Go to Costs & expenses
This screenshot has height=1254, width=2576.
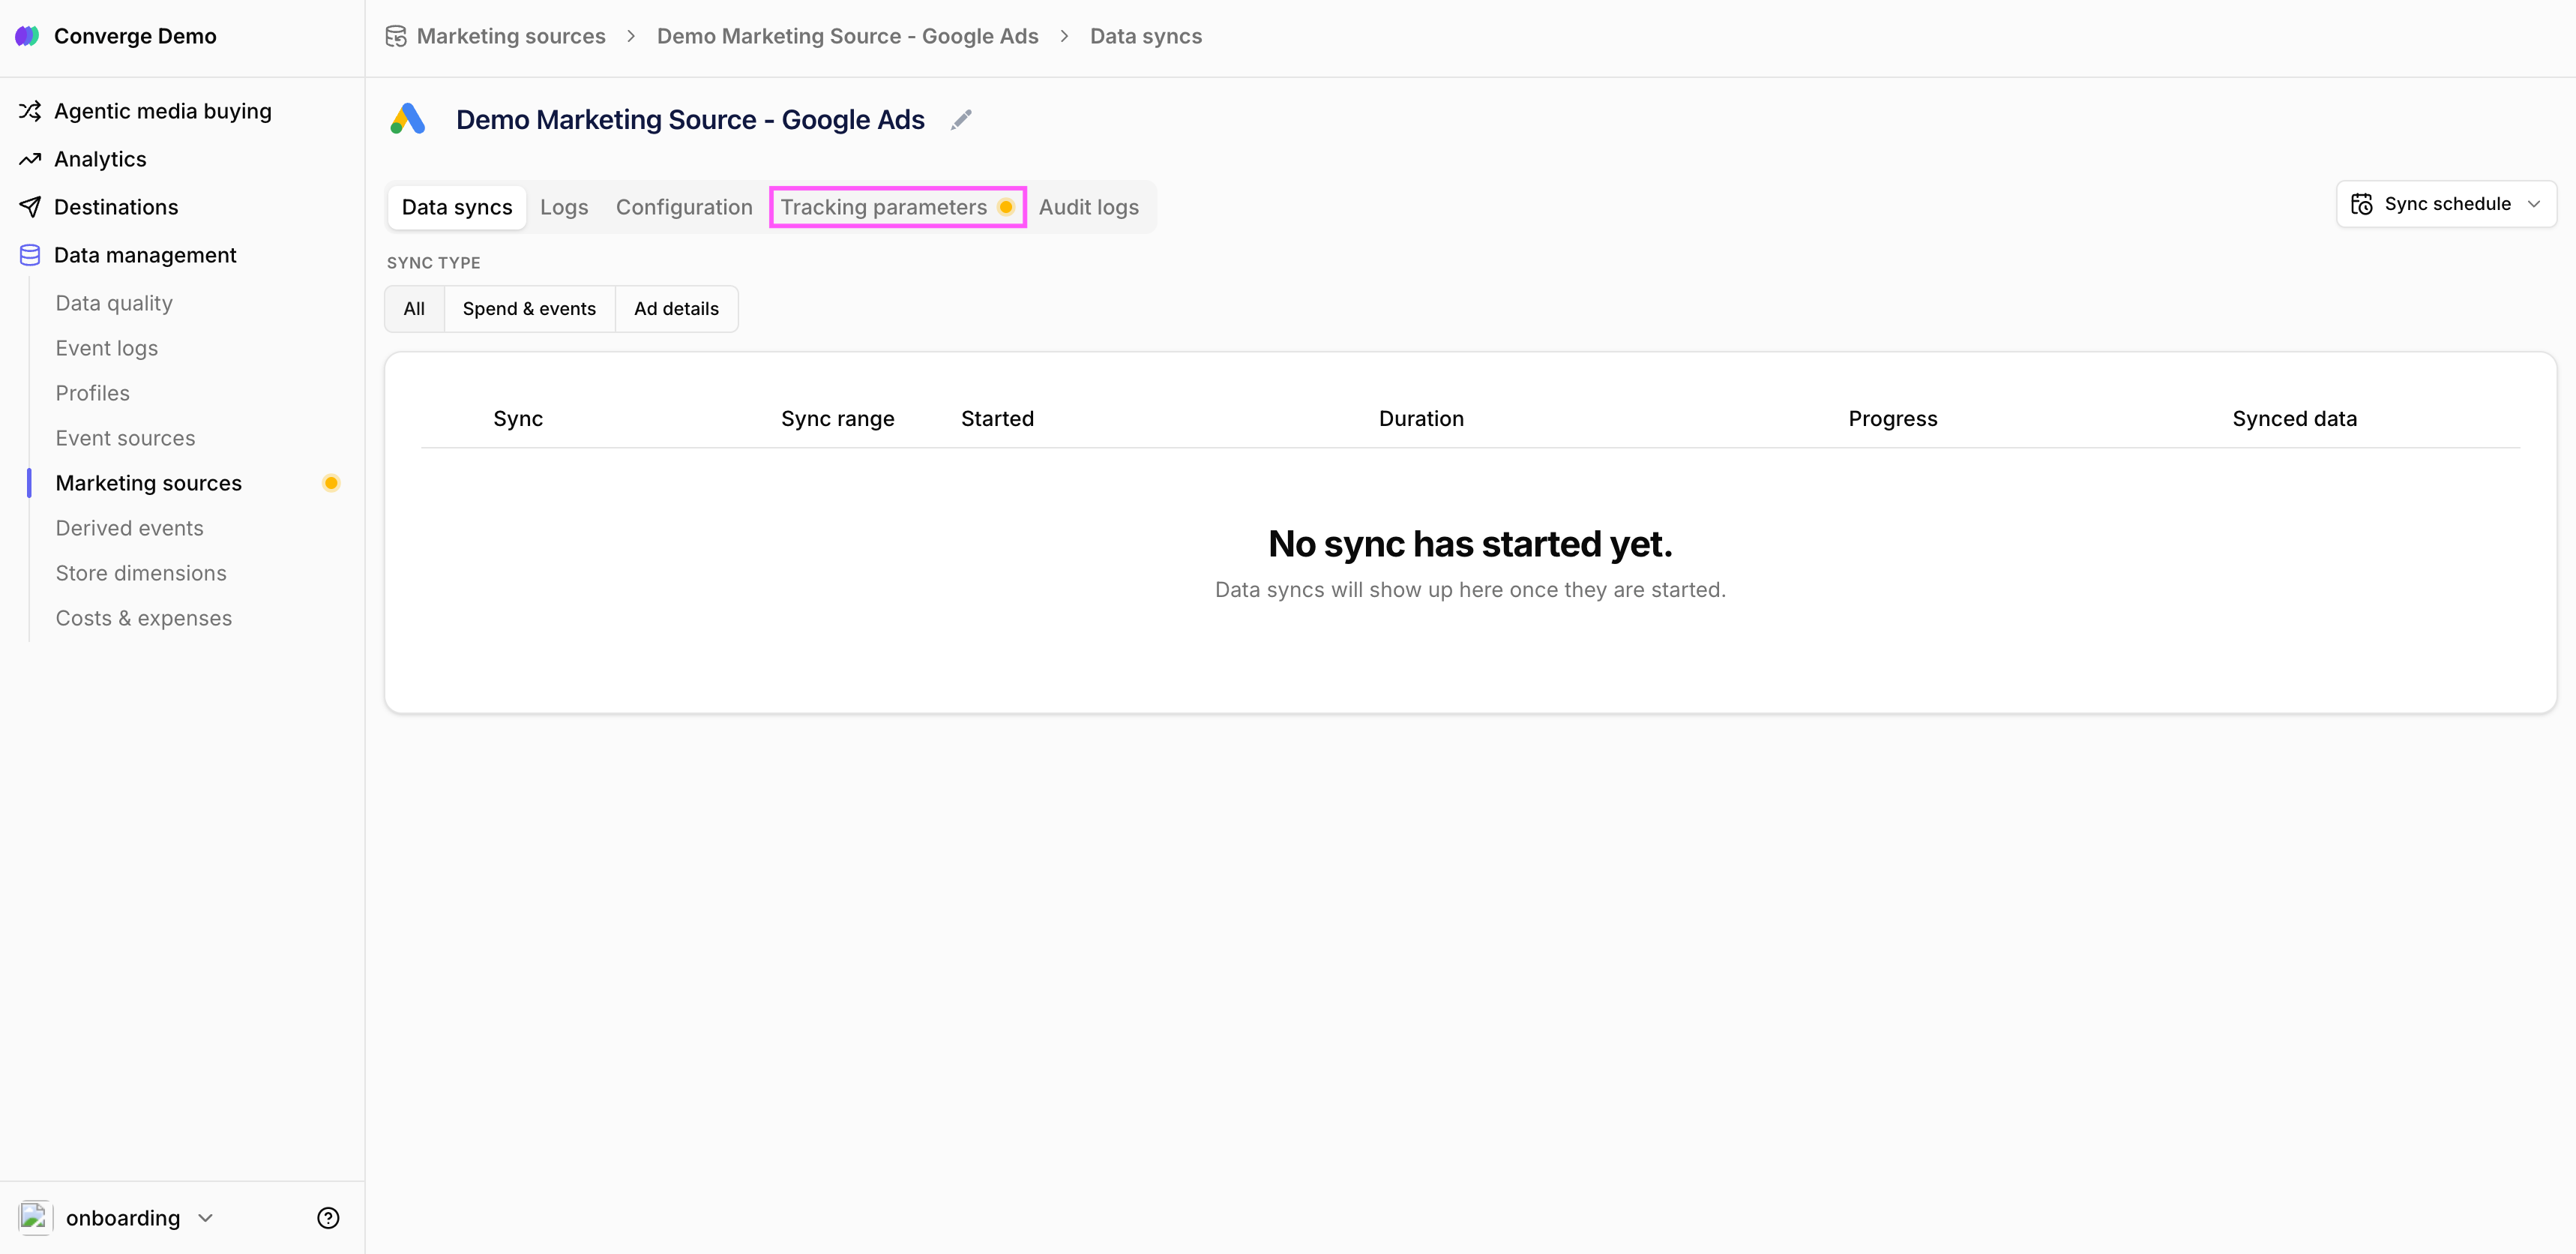point(144,618)
